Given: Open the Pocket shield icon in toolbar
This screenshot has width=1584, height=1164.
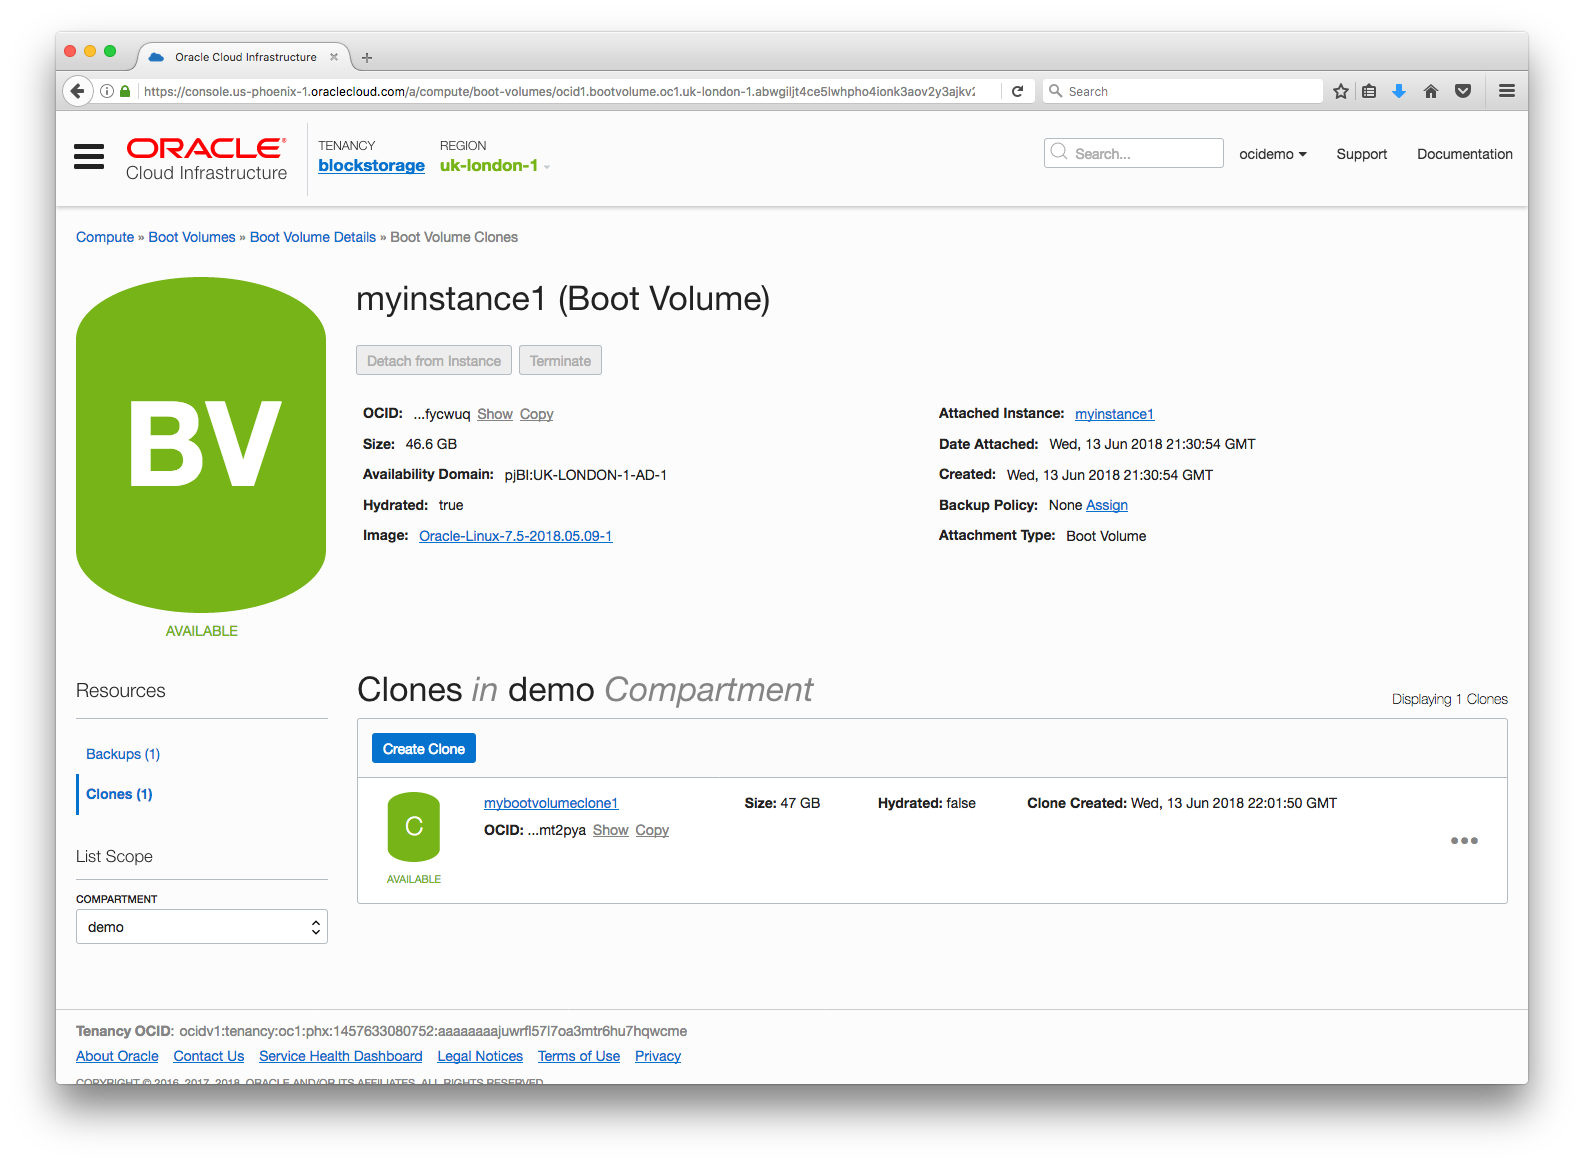Looking at the screenshot, I should pyautogui.click(x=1463, y=91).
